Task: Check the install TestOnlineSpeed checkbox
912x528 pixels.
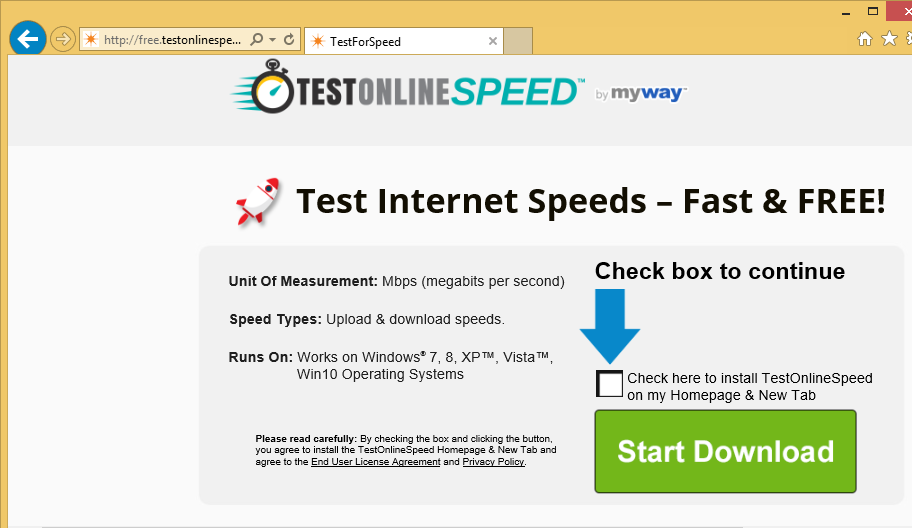Action: (x=609, y=384)
